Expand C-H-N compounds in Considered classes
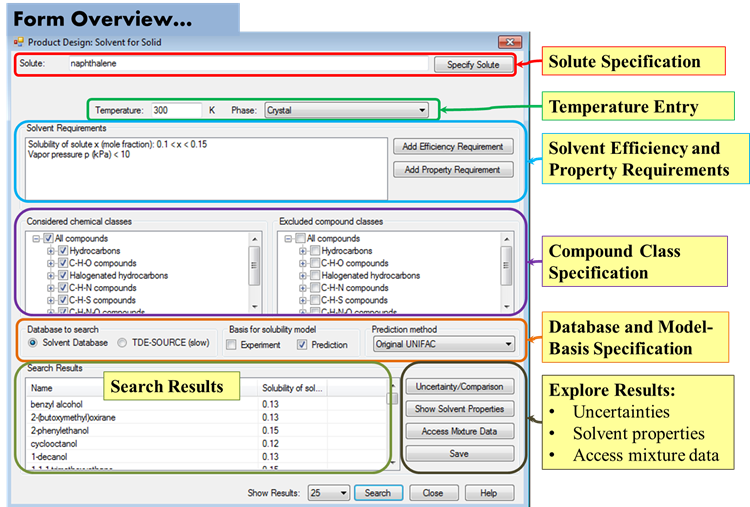 coord(50,288)
